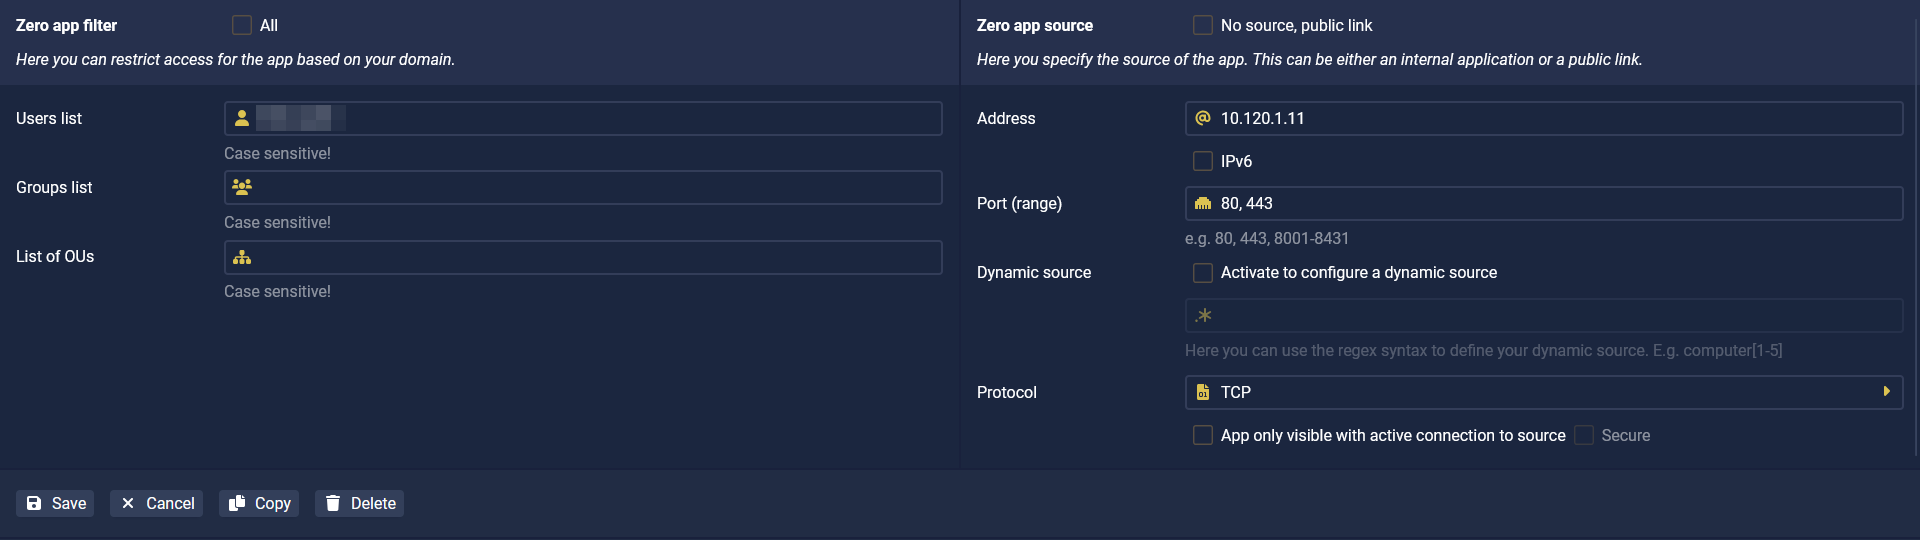1920x540 pixels.
Task: Click the user icon in Users list field
Action: pyautogui.click(x=242, y=118)
